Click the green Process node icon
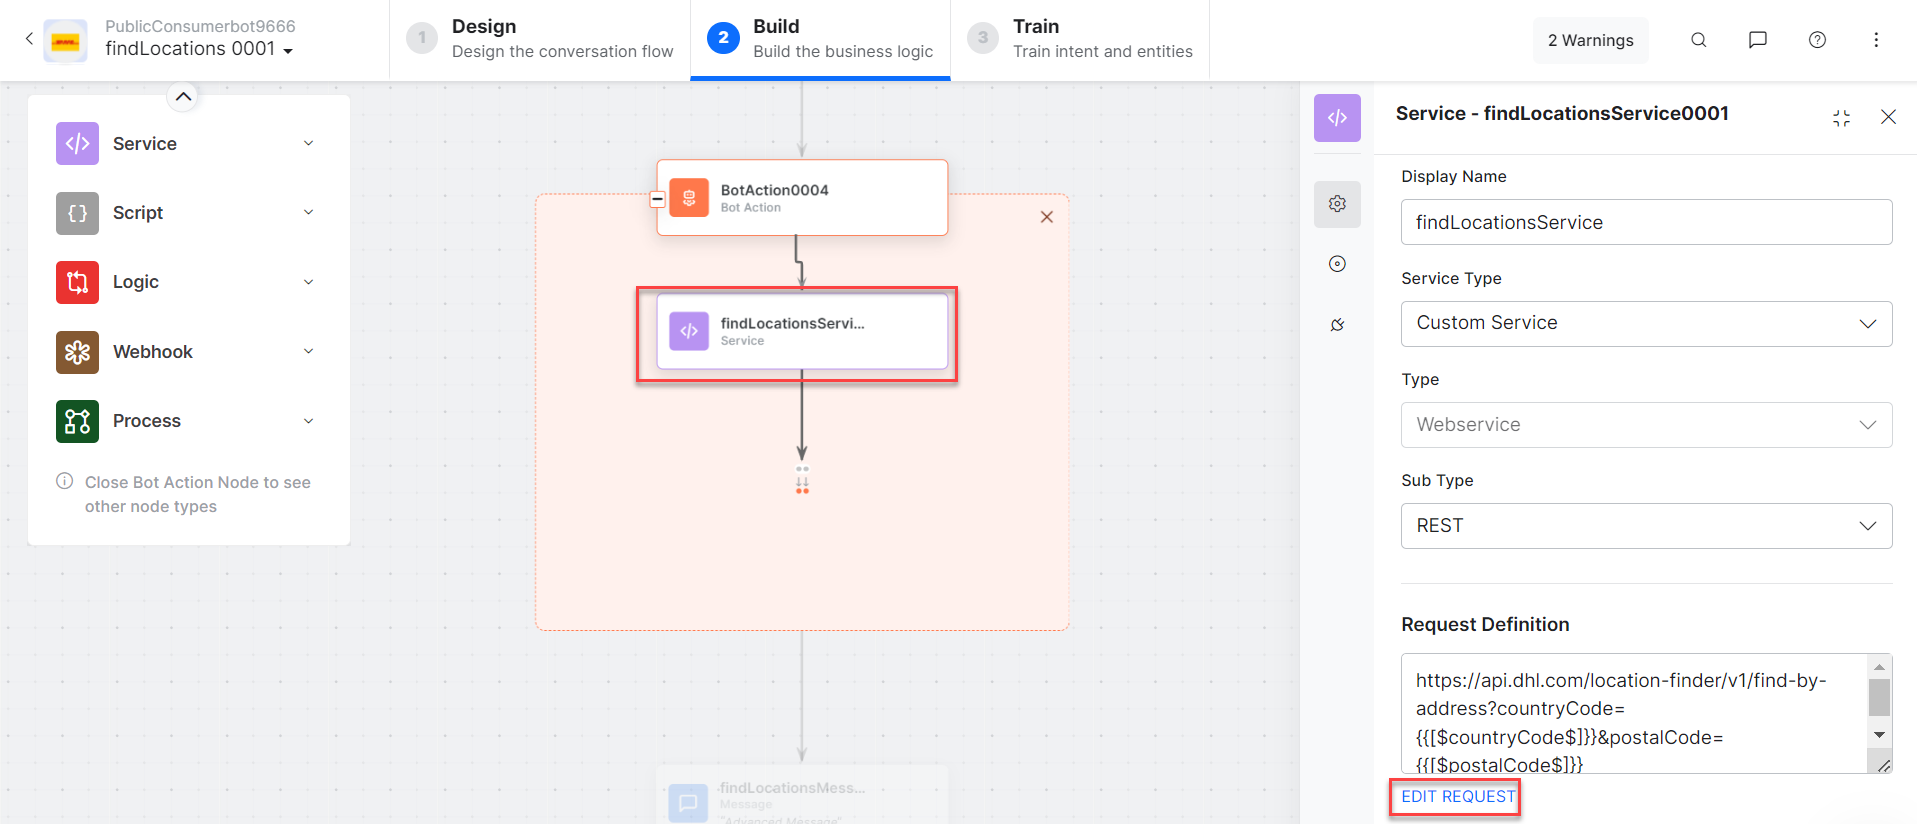This screenshot has width=1917, height=824. click(77, 421)
